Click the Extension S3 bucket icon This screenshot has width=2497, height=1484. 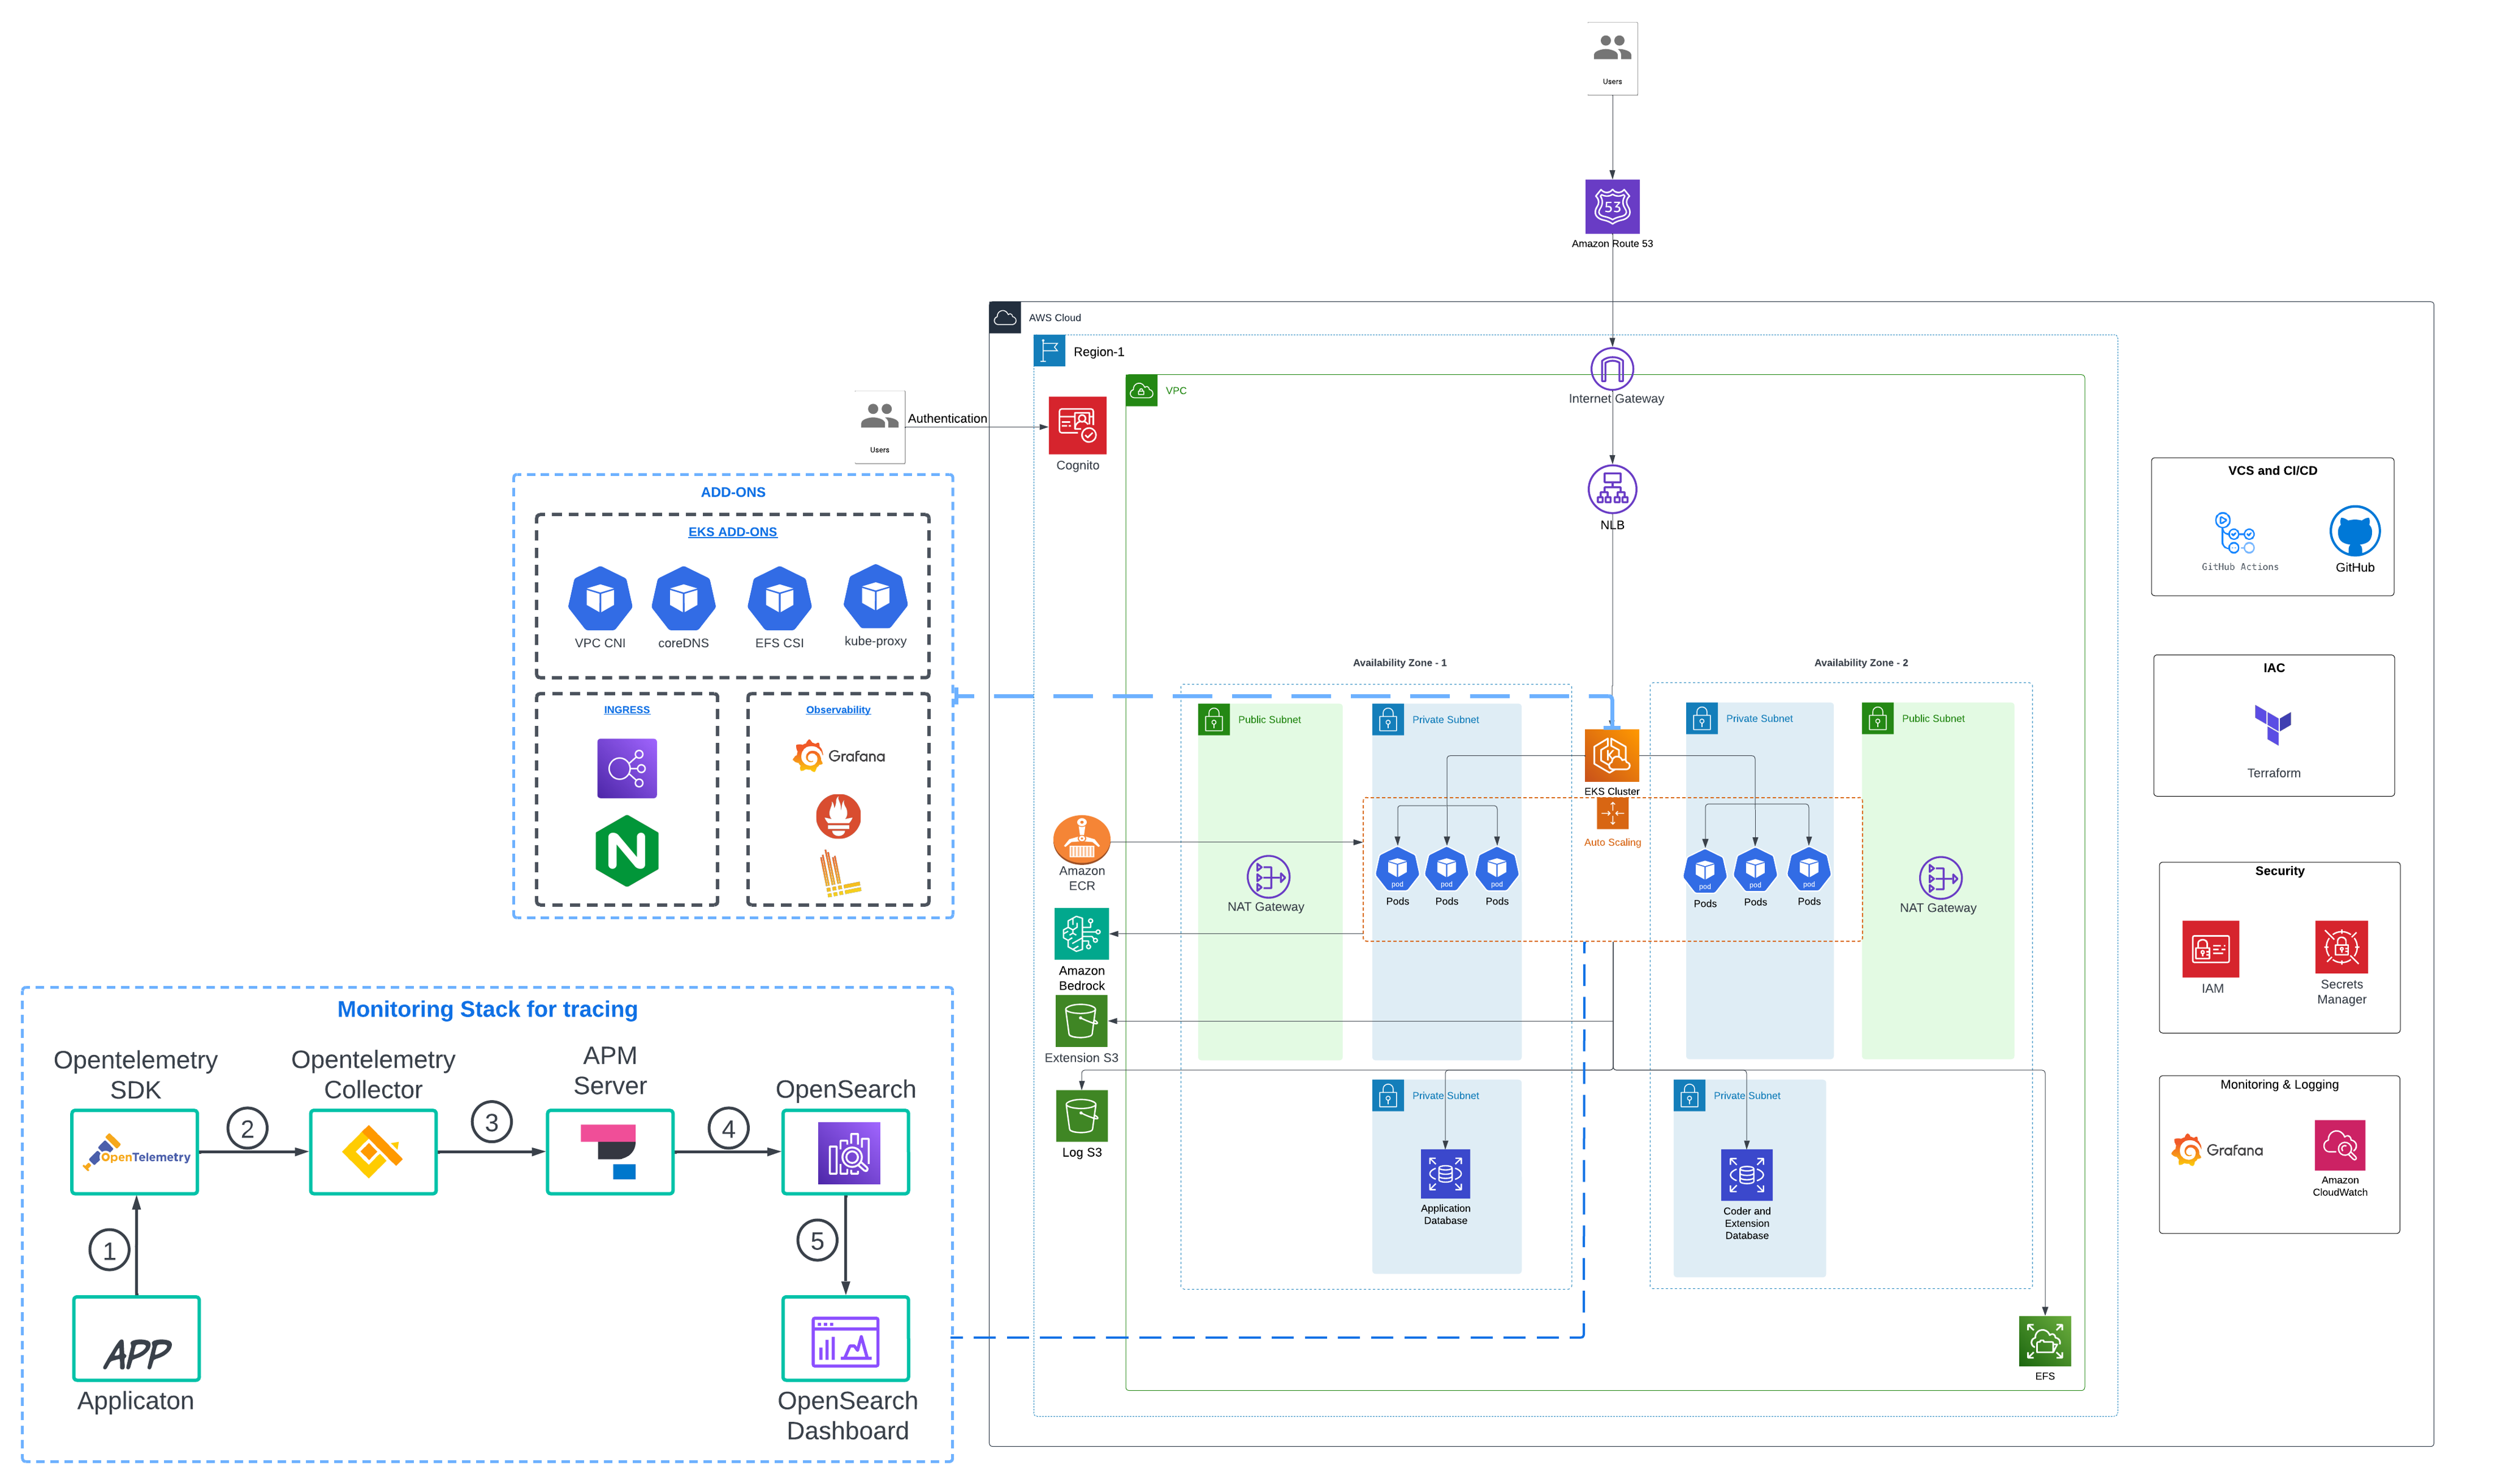coord(1080,1021)
